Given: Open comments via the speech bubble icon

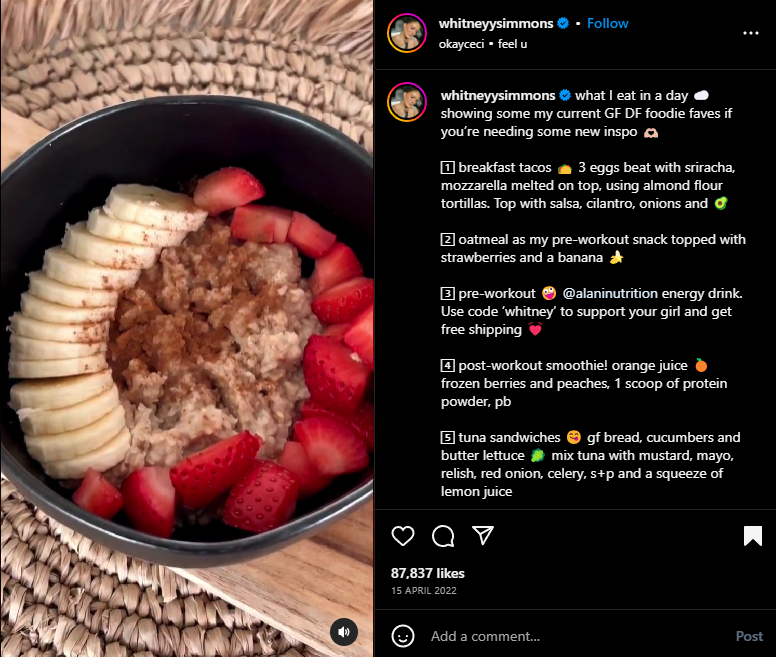Looking at the screenshot, I should click(443, 536).
